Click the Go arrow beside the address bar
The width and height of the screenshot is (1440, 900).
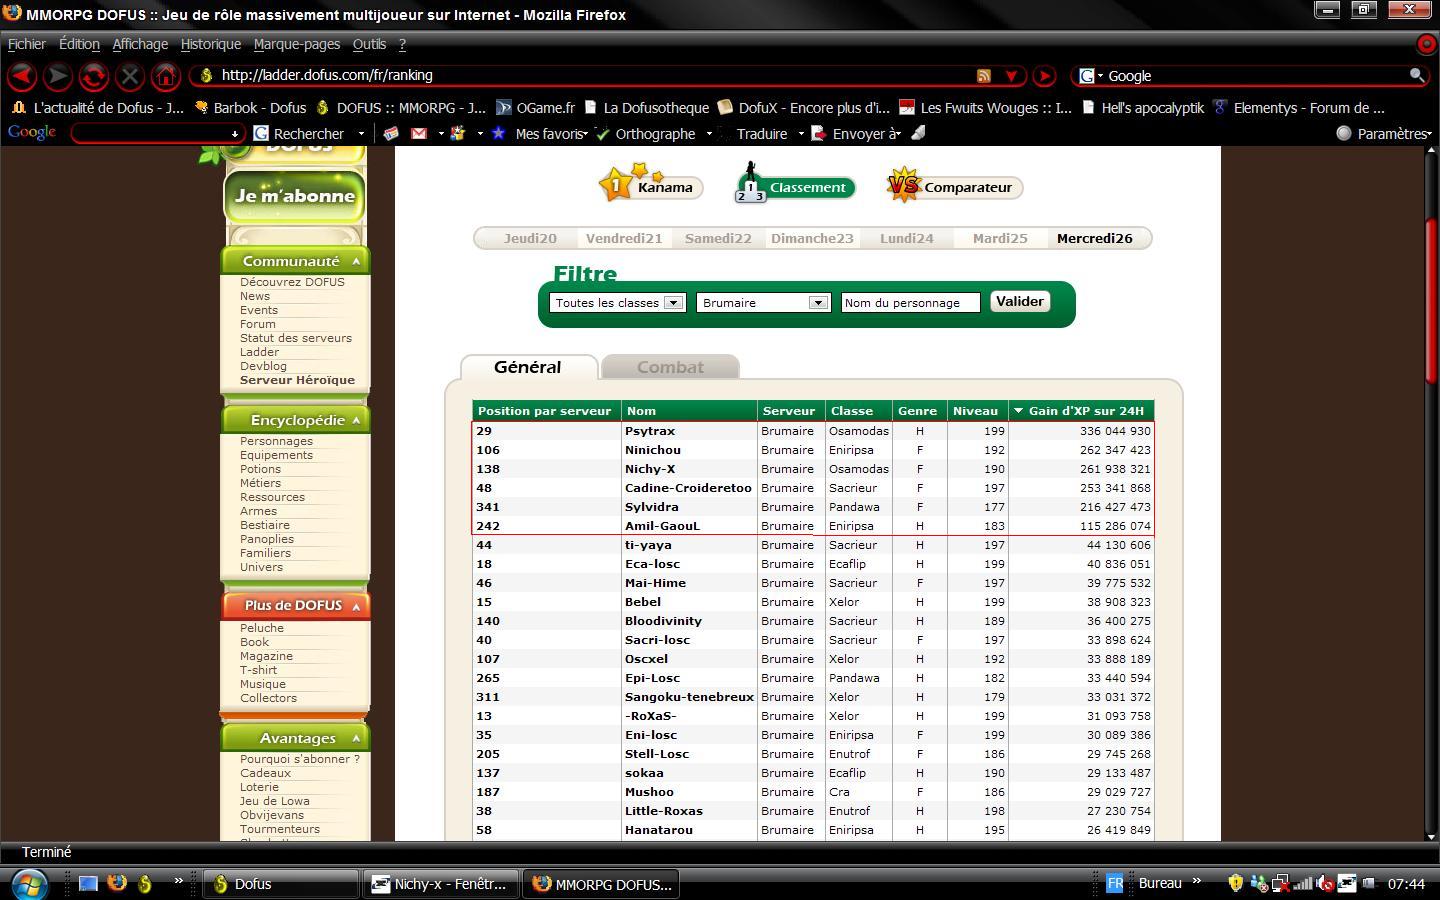[1044, 76]
